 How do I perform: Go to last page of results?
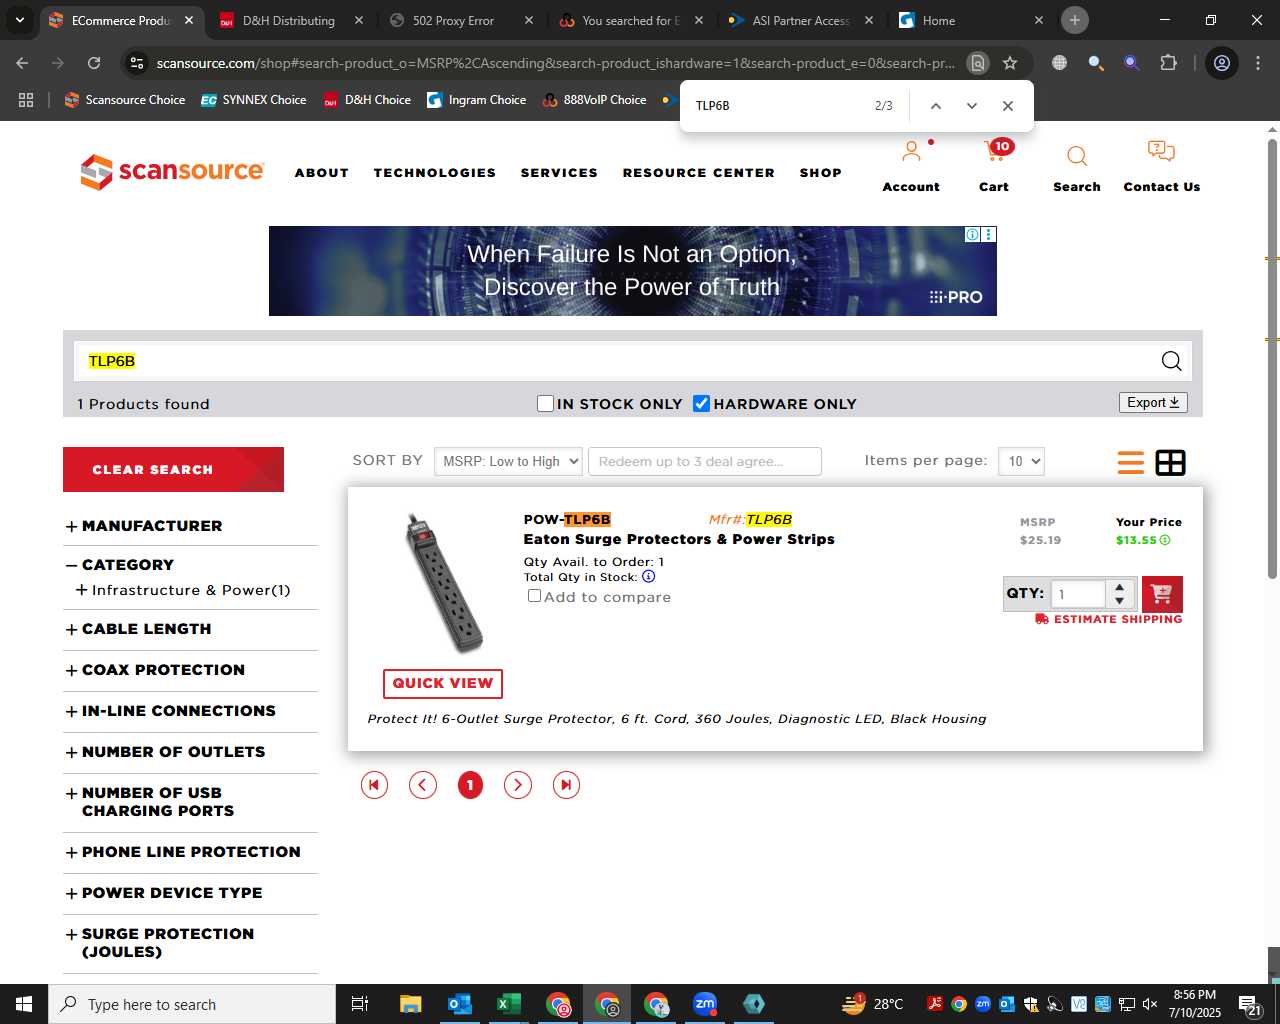pyautogui.click(x=566, y=785)
